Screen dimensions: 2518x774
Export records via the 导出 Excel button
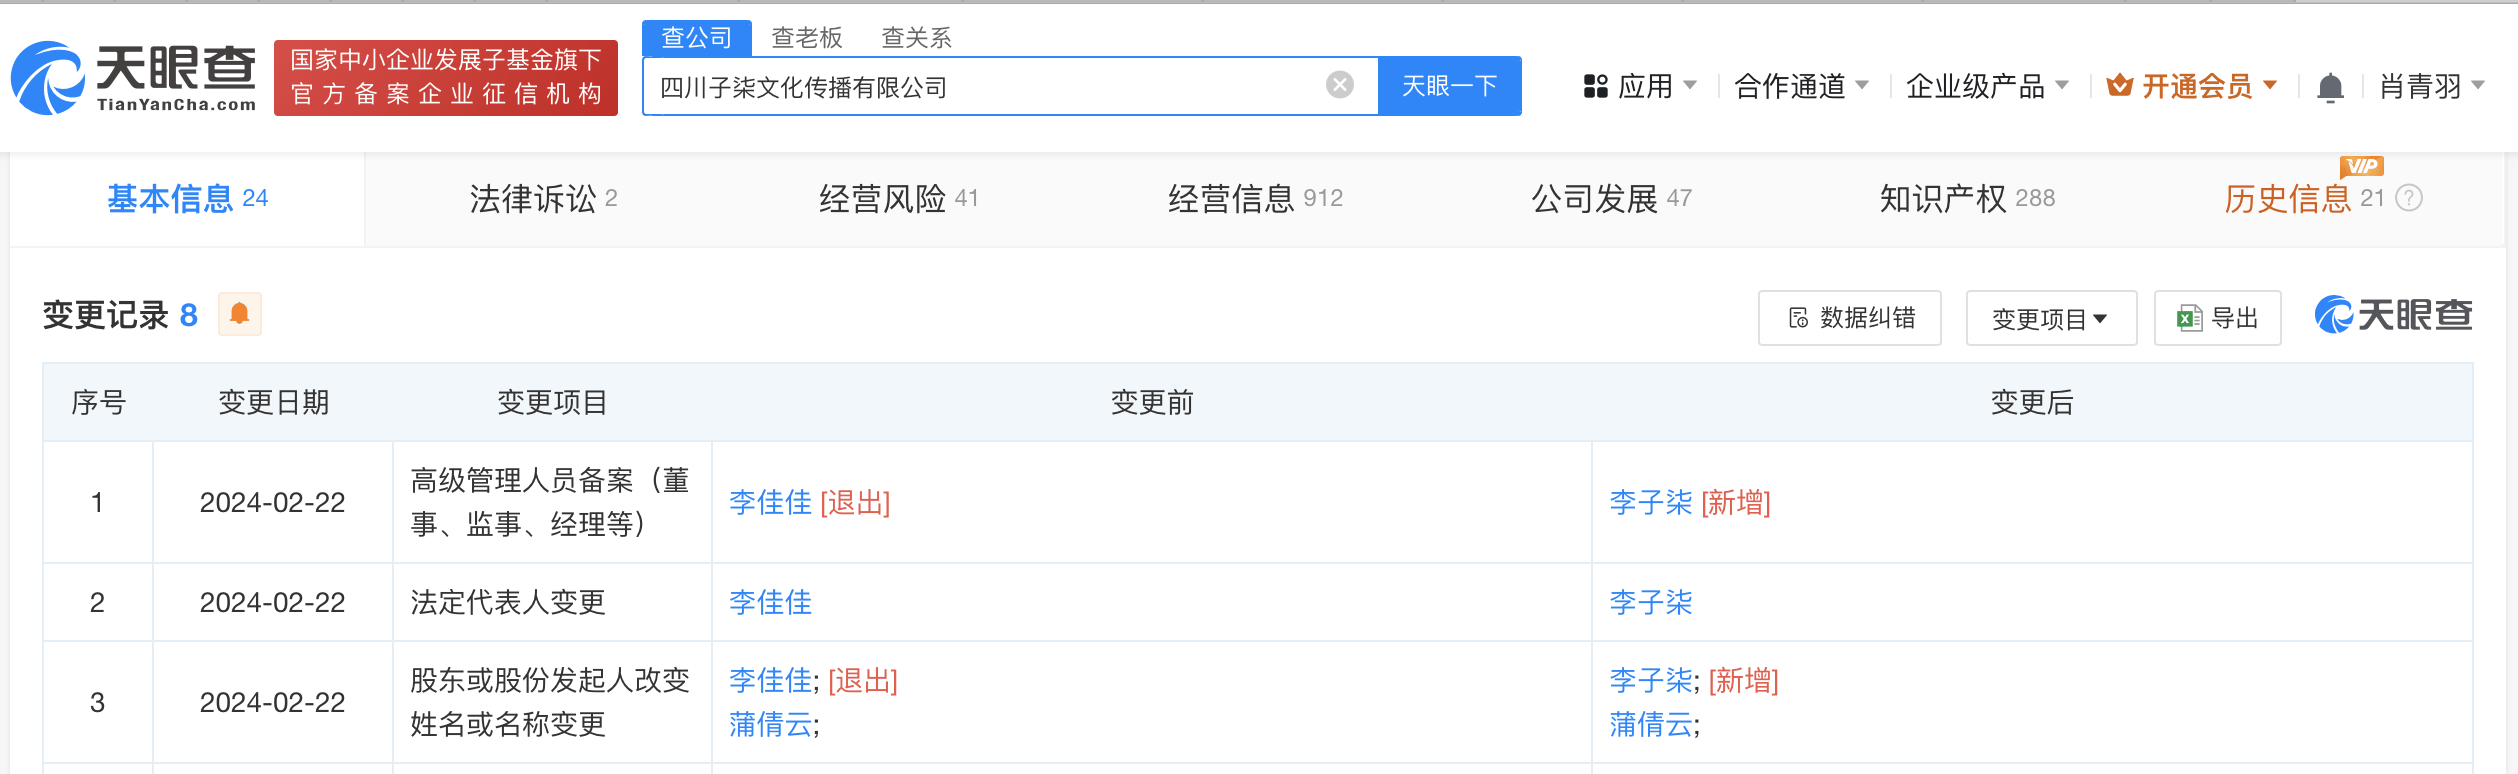tap(2217, 318)
